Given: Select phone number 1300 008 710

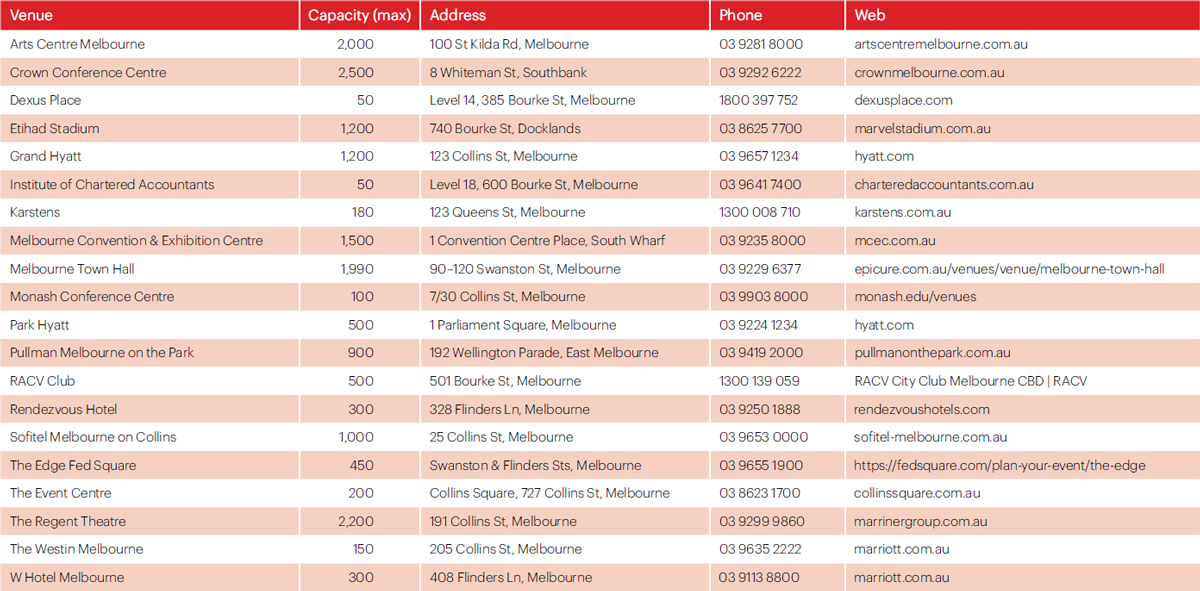Looking at the screenshot, I should click(x=760, y=212).
